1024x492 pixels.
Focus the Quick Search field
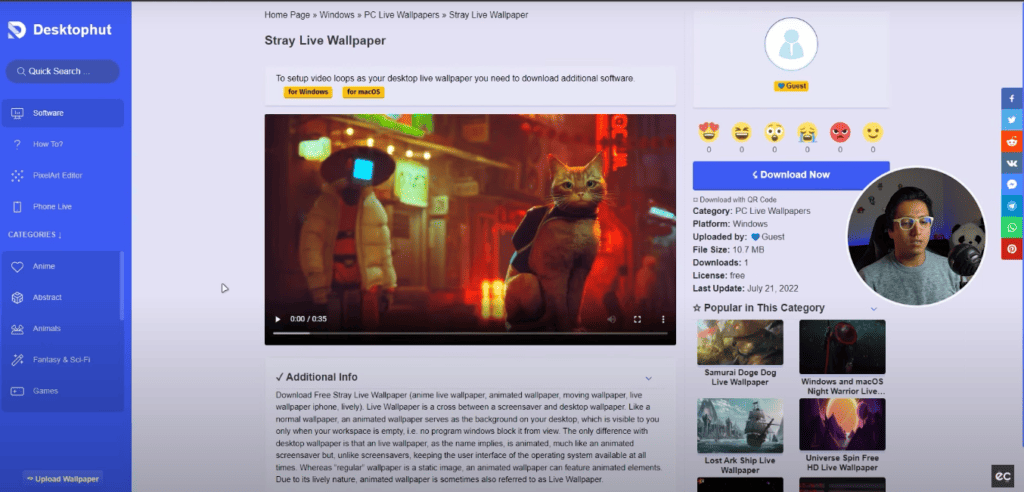tap(63, 71)
